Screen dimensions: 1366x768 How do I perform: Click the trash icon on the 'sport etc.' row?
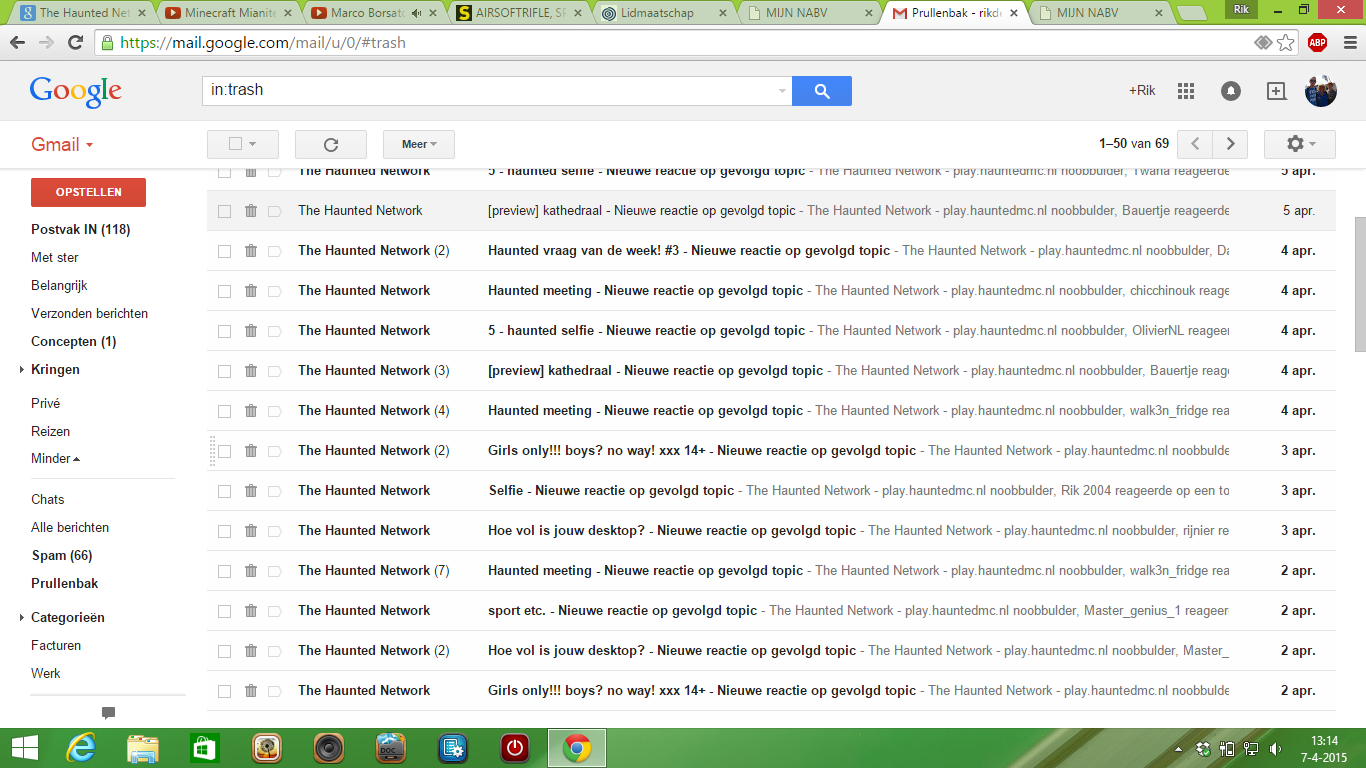pos(250,610)
